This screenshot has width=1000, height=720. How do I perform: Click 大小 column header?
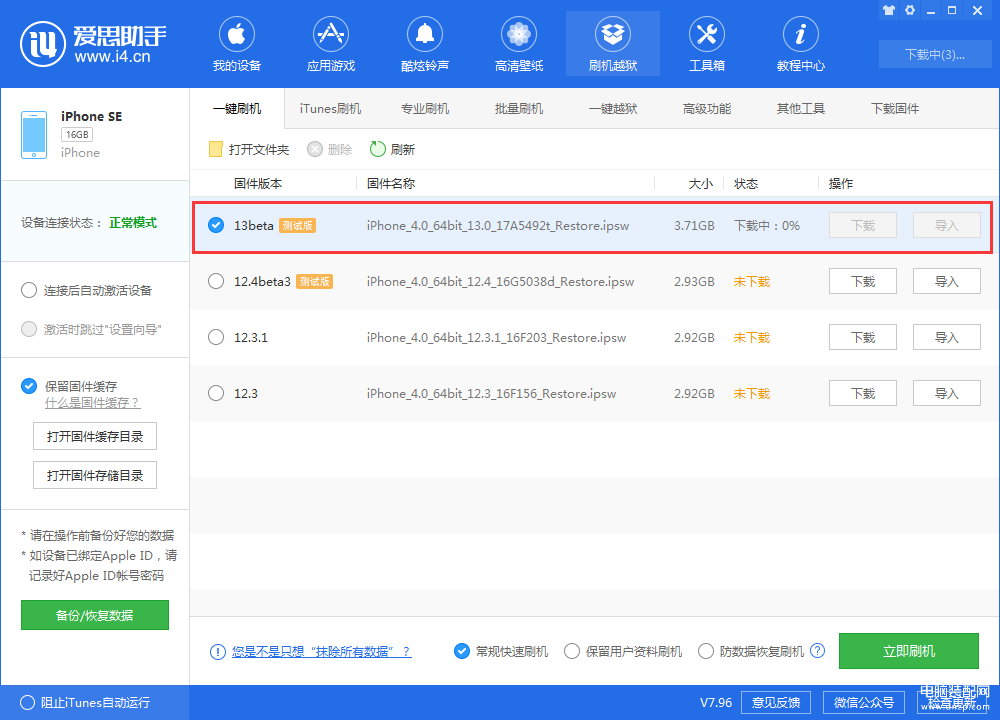point(700,184)
